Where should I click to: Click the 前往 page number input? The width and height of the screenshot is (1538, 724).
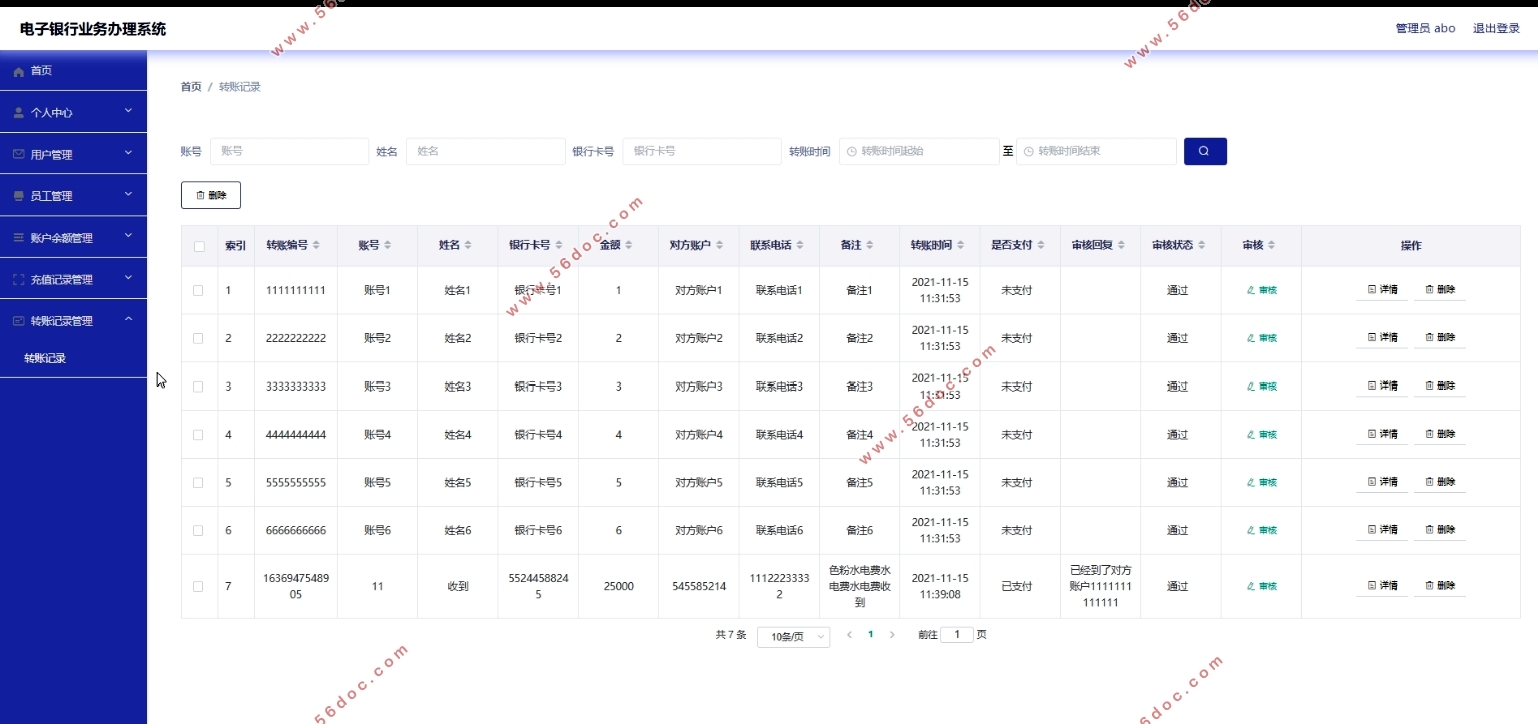[x=957, y=634]
